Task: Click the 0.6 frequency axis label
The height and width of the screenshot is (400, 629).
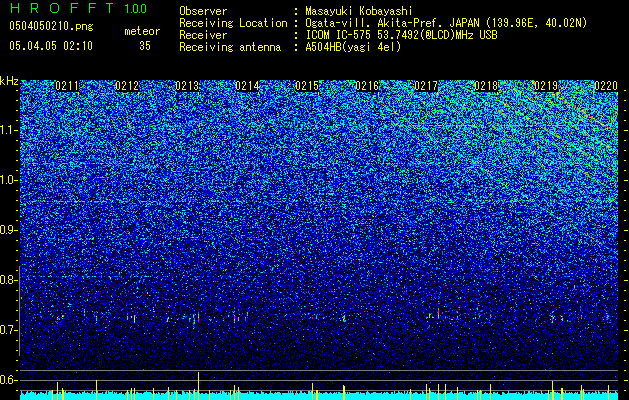Action: click(x=8, y=380)
